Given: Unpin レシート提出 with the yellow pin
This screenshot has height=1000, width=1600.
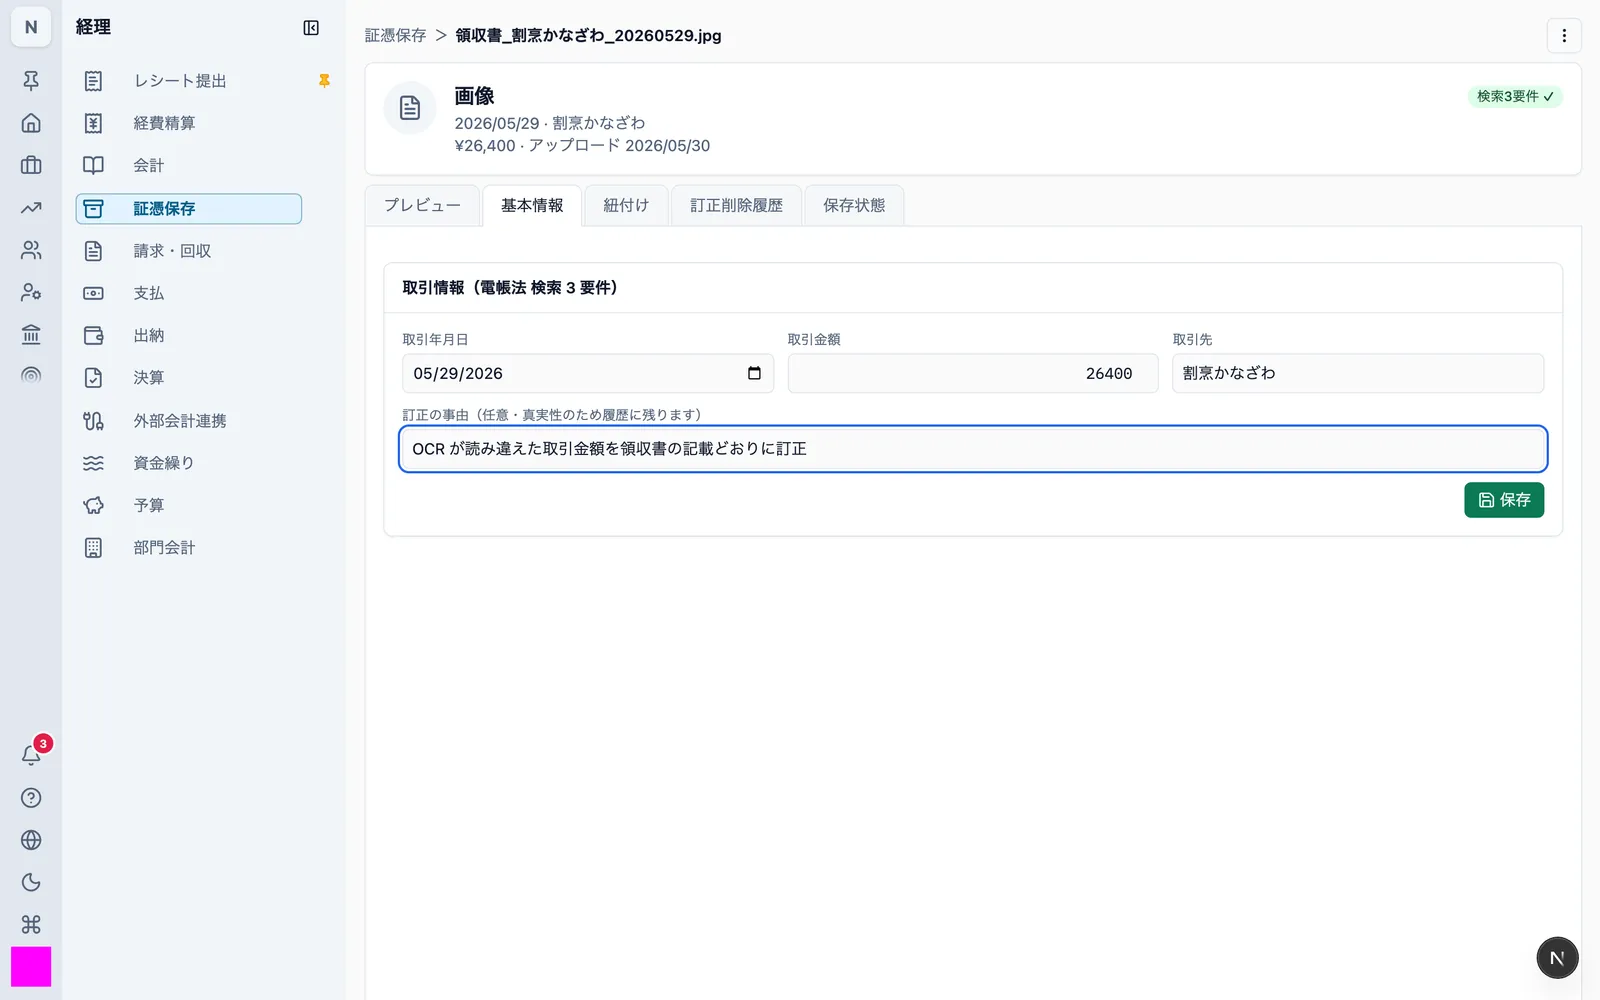Looking at the screenshot, I should (324, 81).
